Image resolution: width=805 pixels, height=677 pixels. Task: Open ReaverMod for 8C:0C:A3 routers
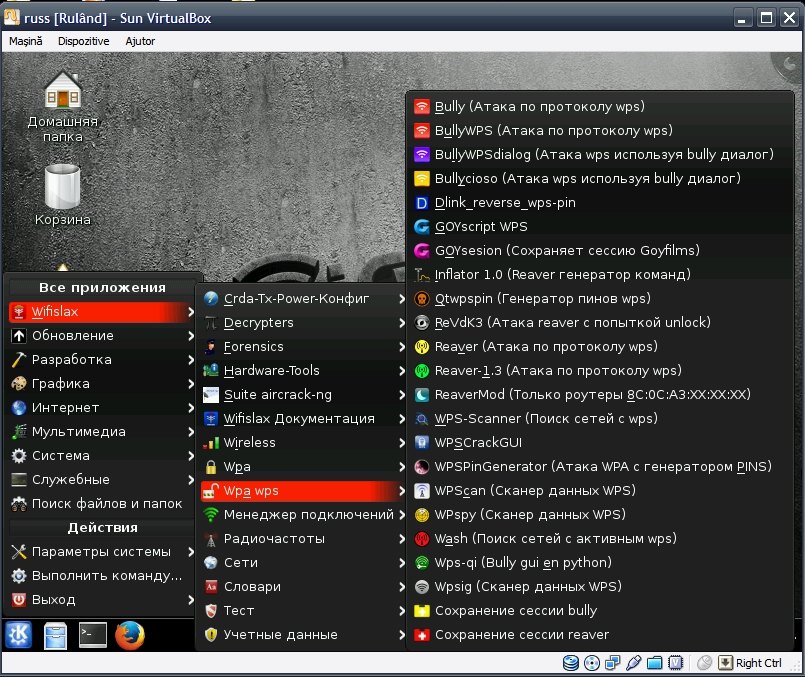[600, 395]
